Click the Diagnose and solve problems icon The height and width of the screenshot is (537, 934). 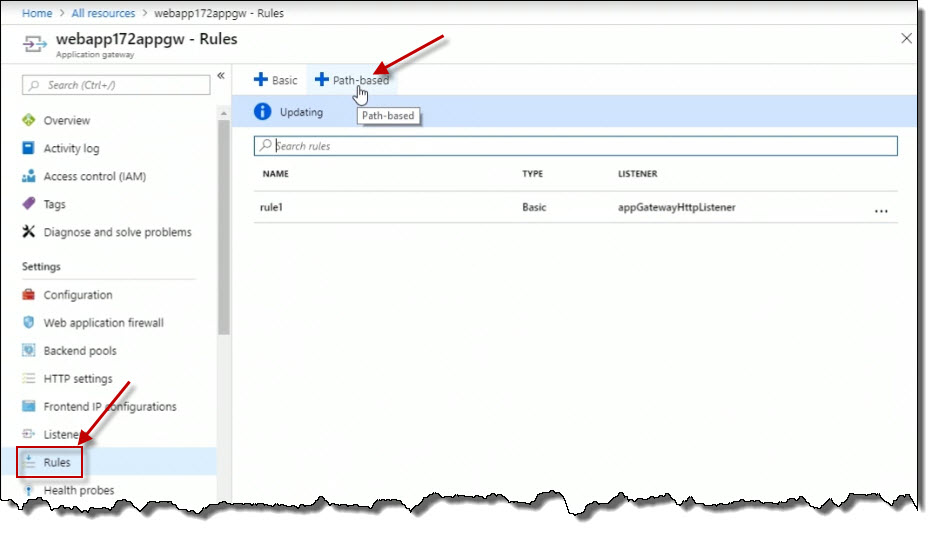[x=29, y=232]
